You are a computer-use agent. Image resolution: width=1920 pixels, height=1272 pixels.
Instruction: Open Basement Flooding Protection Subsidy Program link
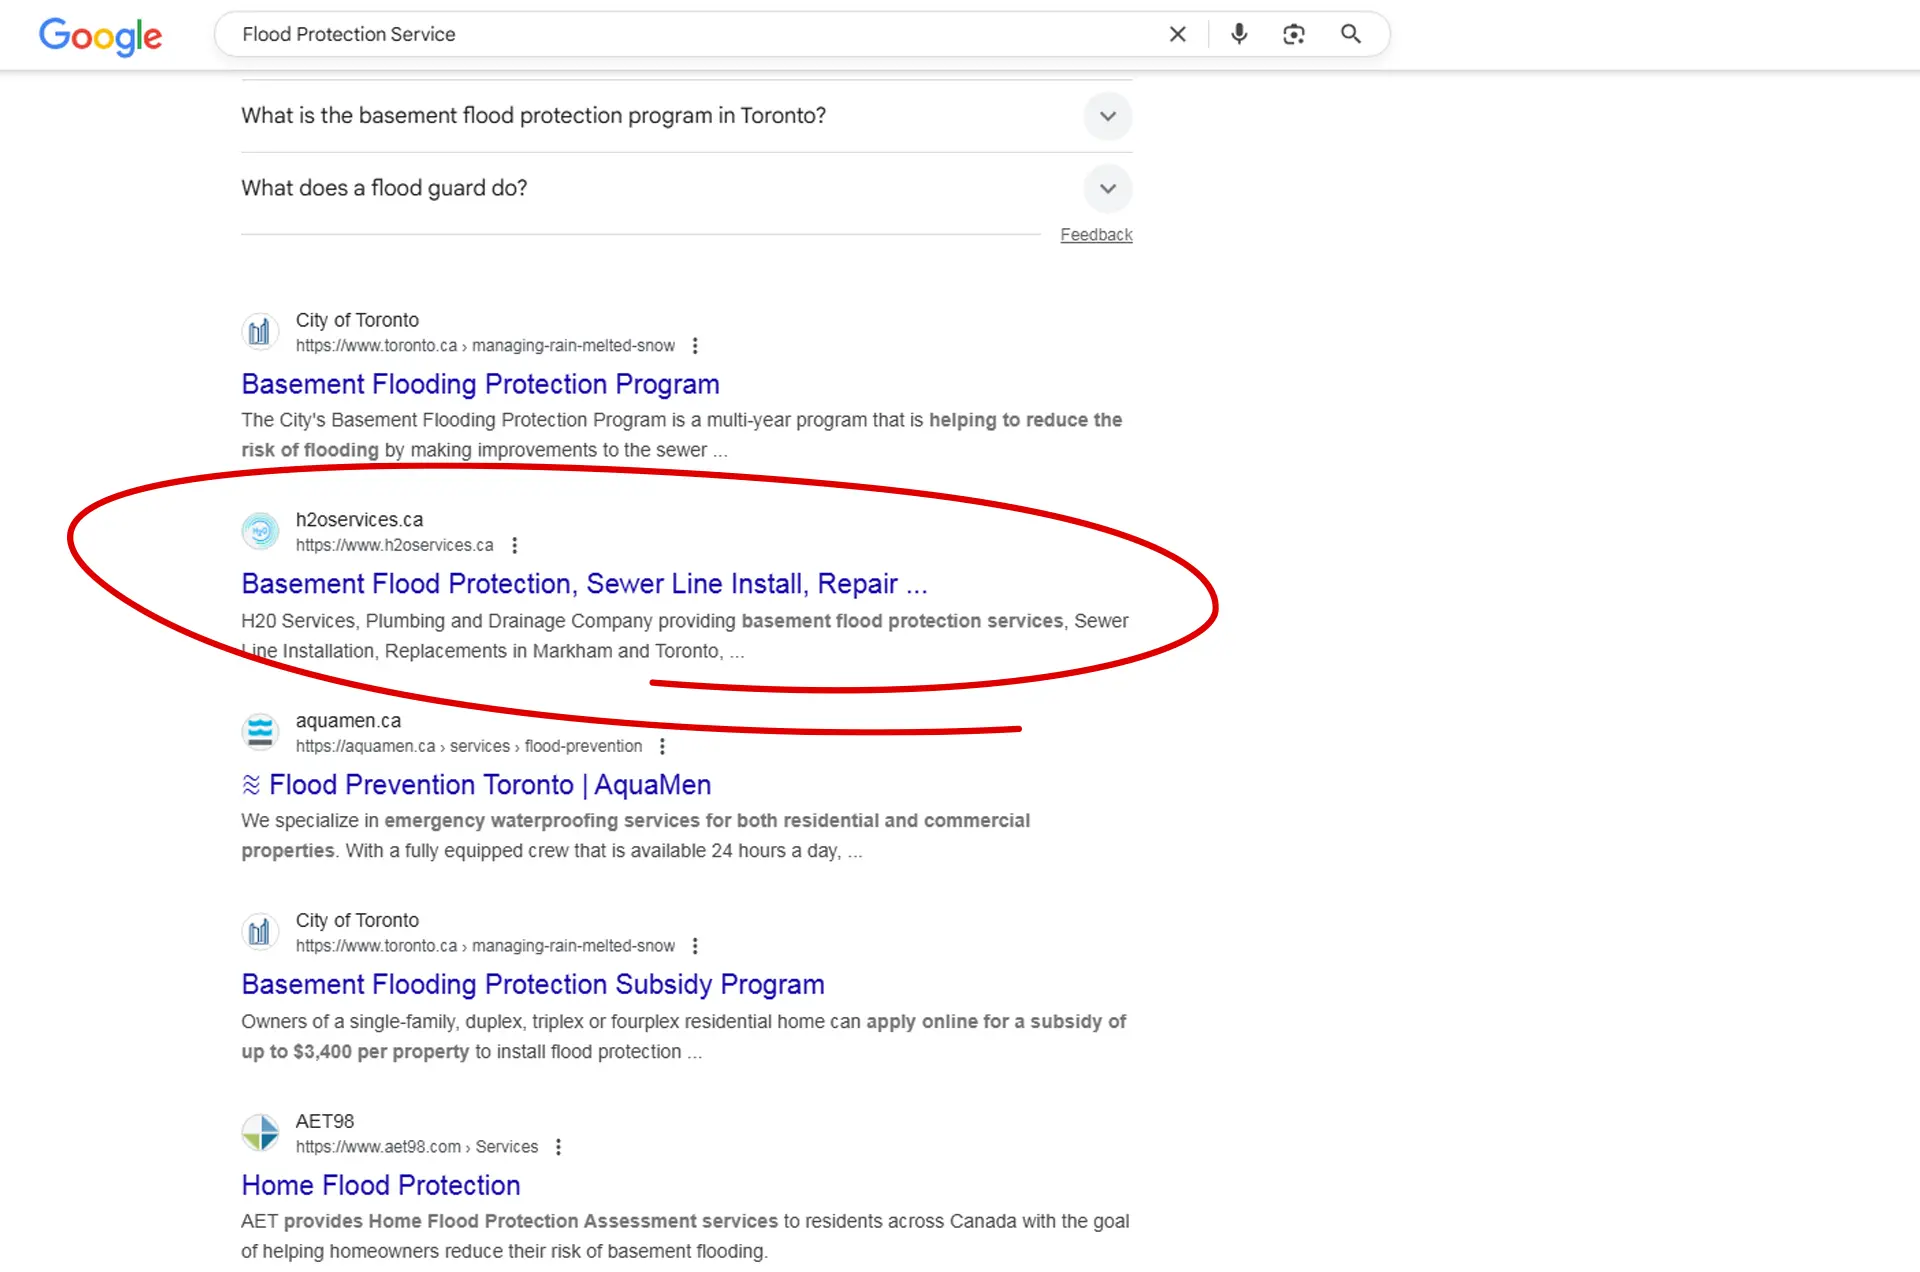(x=532, y=985)
